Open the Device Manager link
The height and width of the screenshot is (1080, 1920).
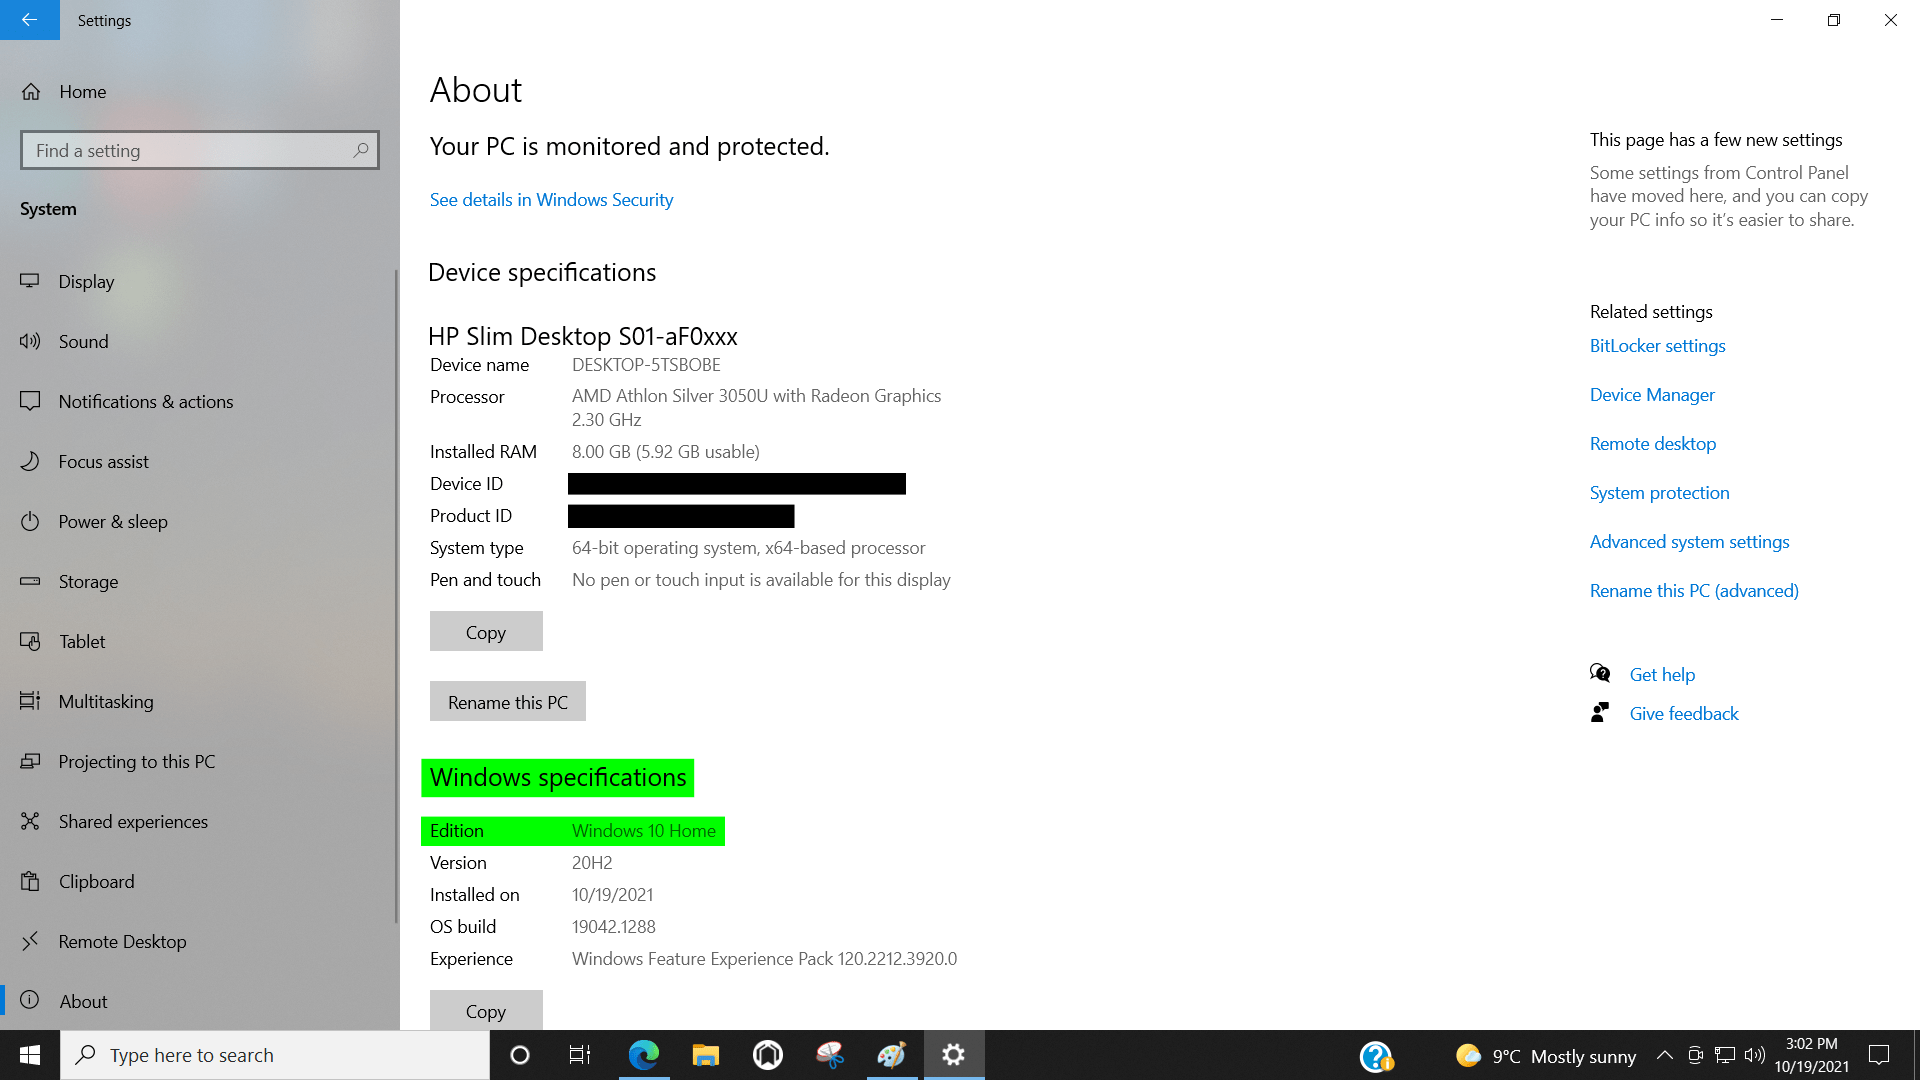[x=1652, y=395]
